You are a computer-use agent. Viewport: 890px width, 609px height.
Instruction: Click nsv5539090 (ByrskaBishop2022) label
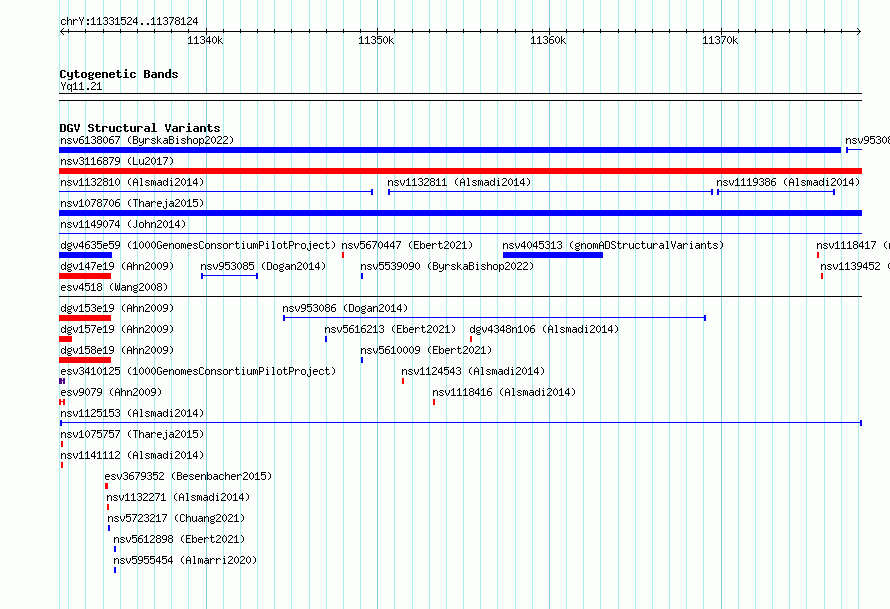tap(447, 266)
